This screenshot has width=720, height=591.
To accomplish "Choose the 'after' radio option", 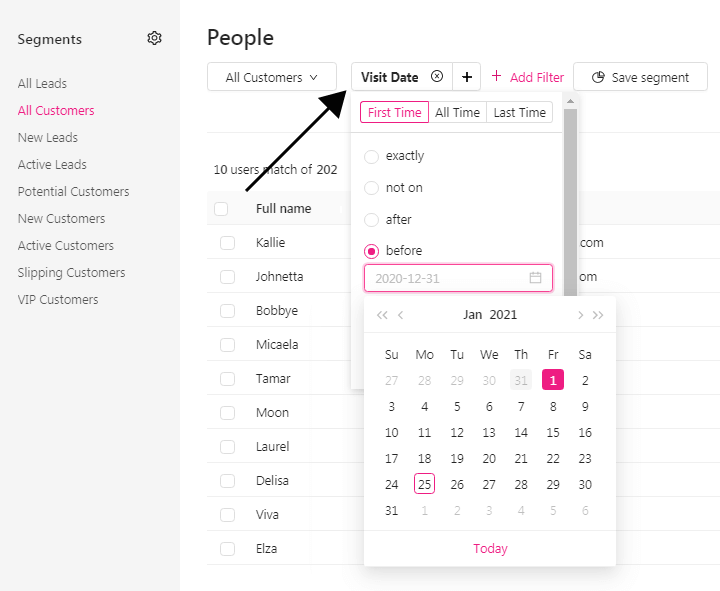I will point(372,220).
